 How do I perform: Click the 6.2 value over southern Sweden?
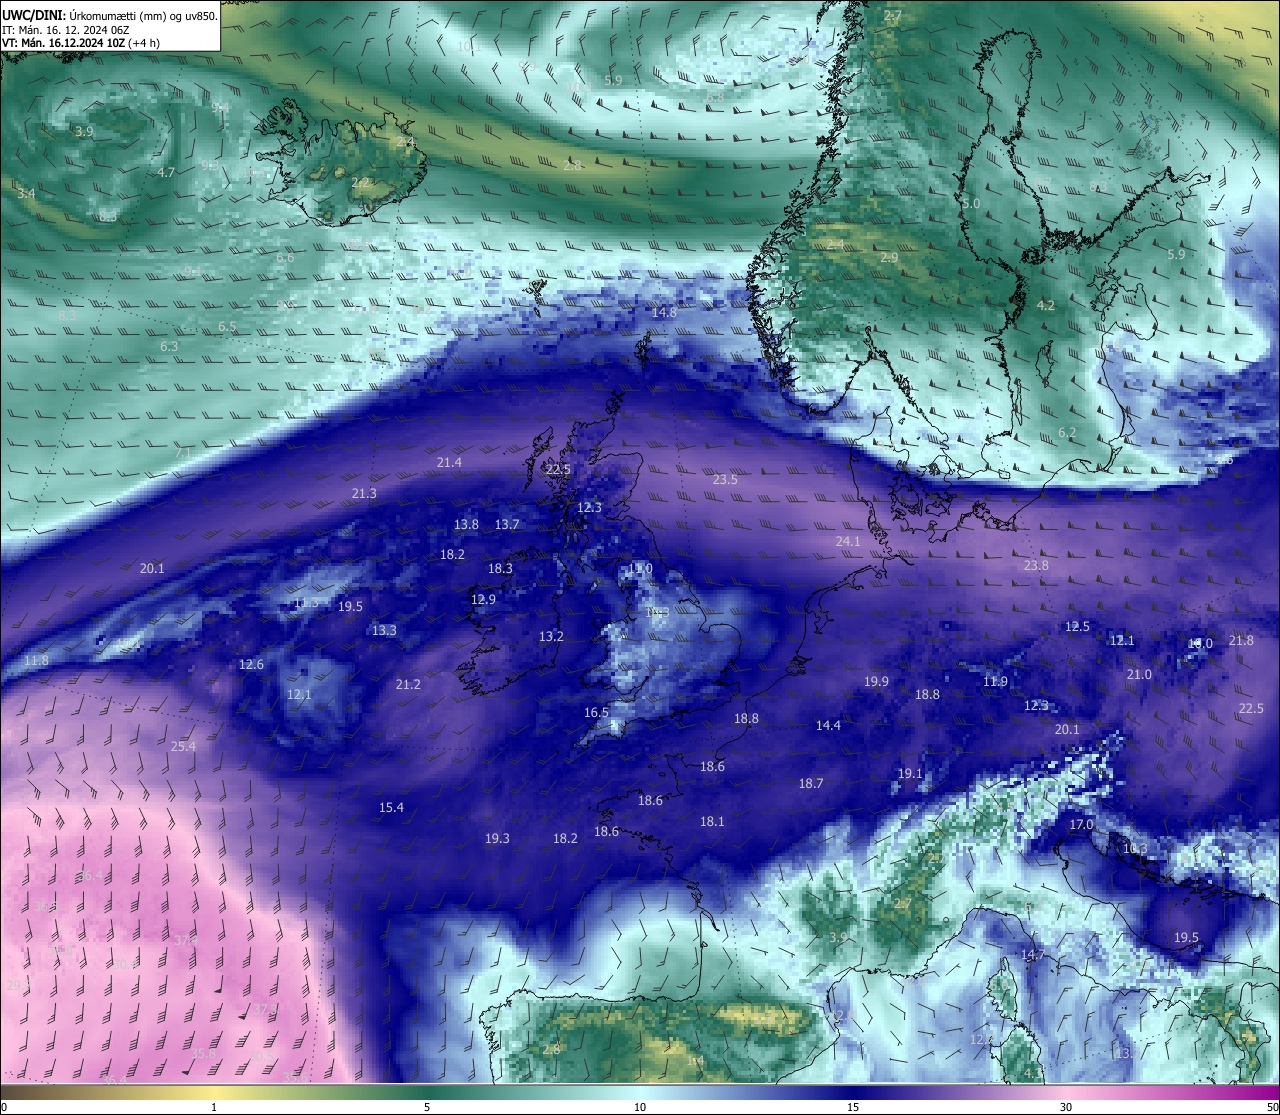tap(1066, 432)
